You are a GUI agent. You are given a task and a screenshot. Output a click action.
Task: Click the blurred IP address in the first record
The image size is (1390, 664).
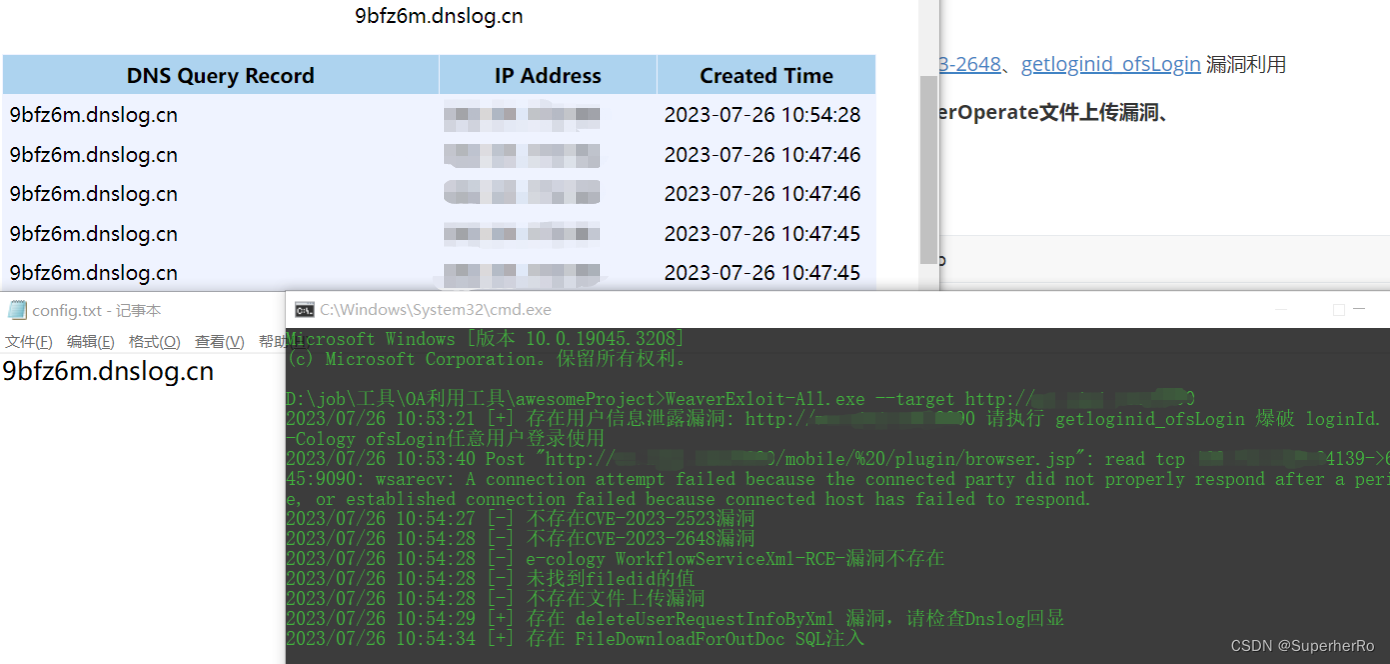(x=522, y=114)
